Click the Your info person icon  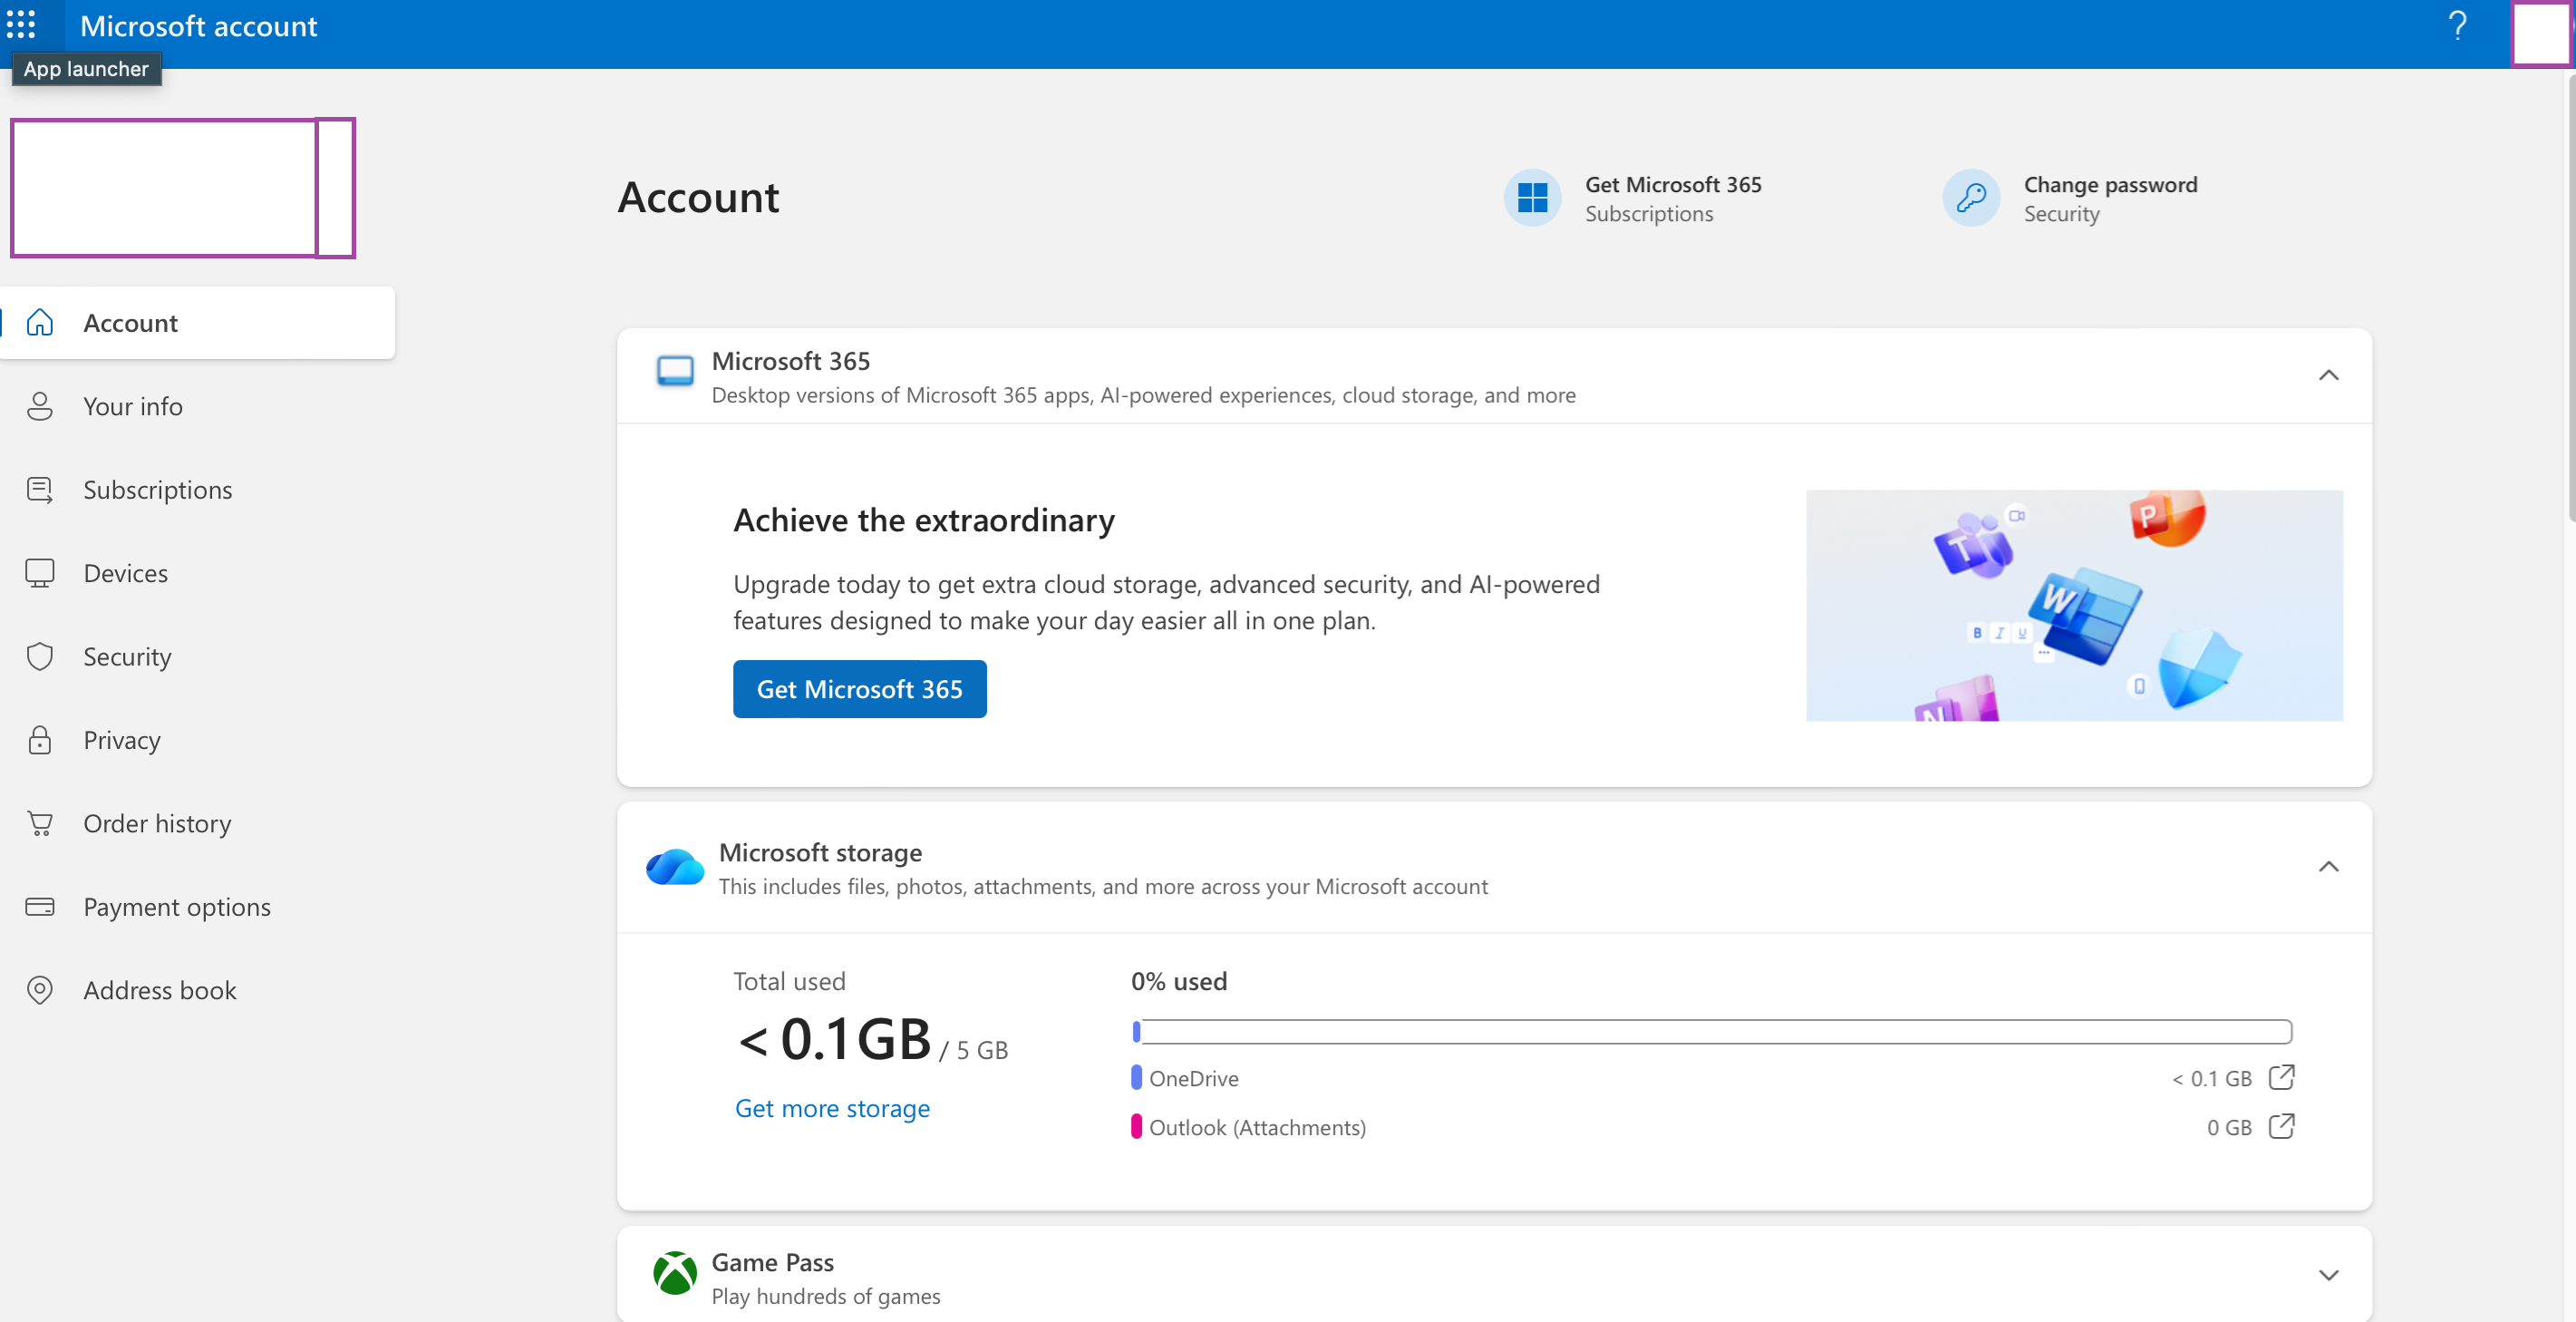pyautogui.click(x=40, y=406)
